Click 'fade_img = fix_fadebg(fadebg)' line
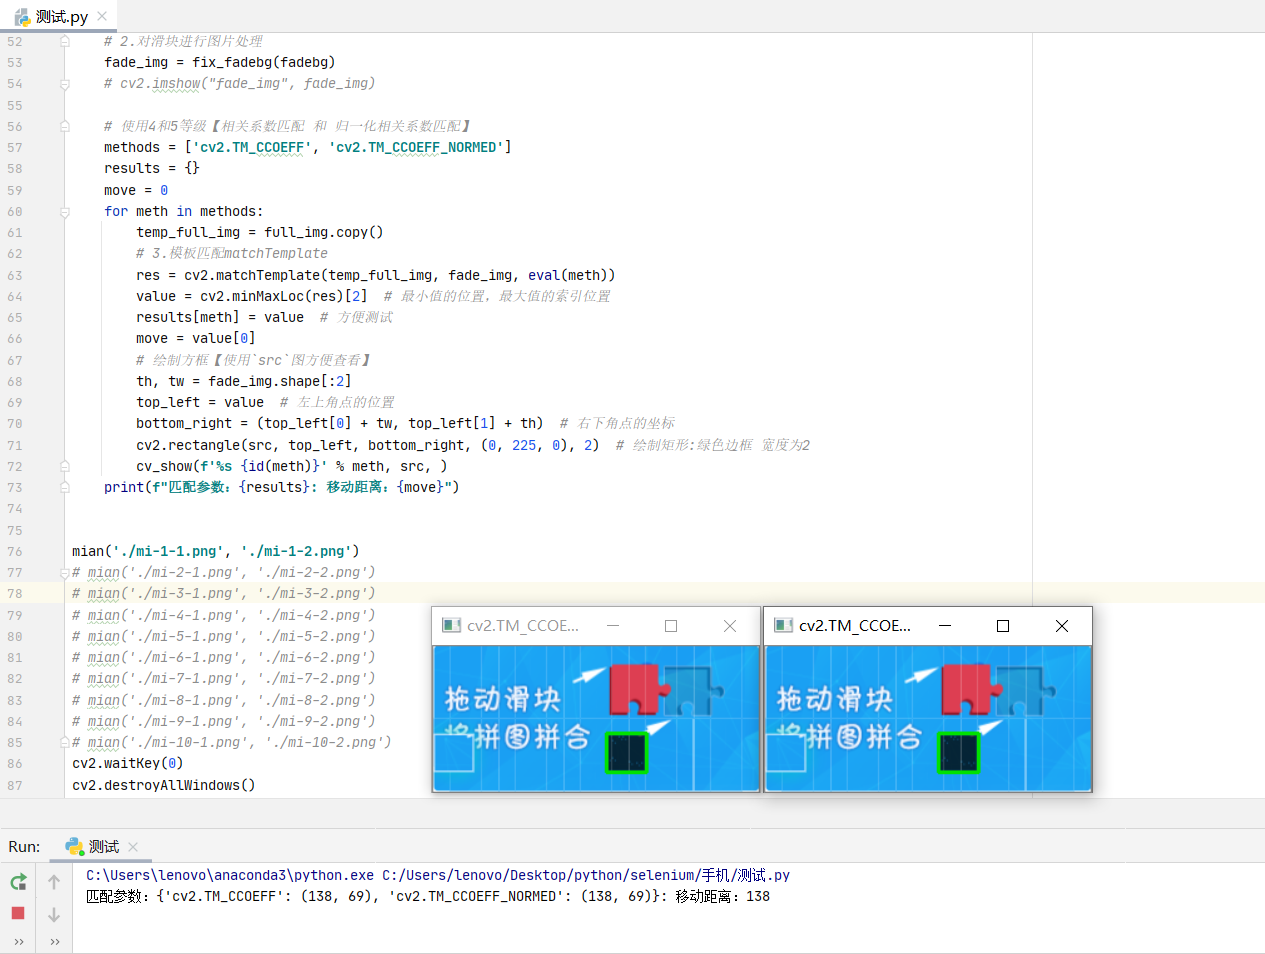The width and height of the screenshot is (1265, 954). 220,62
